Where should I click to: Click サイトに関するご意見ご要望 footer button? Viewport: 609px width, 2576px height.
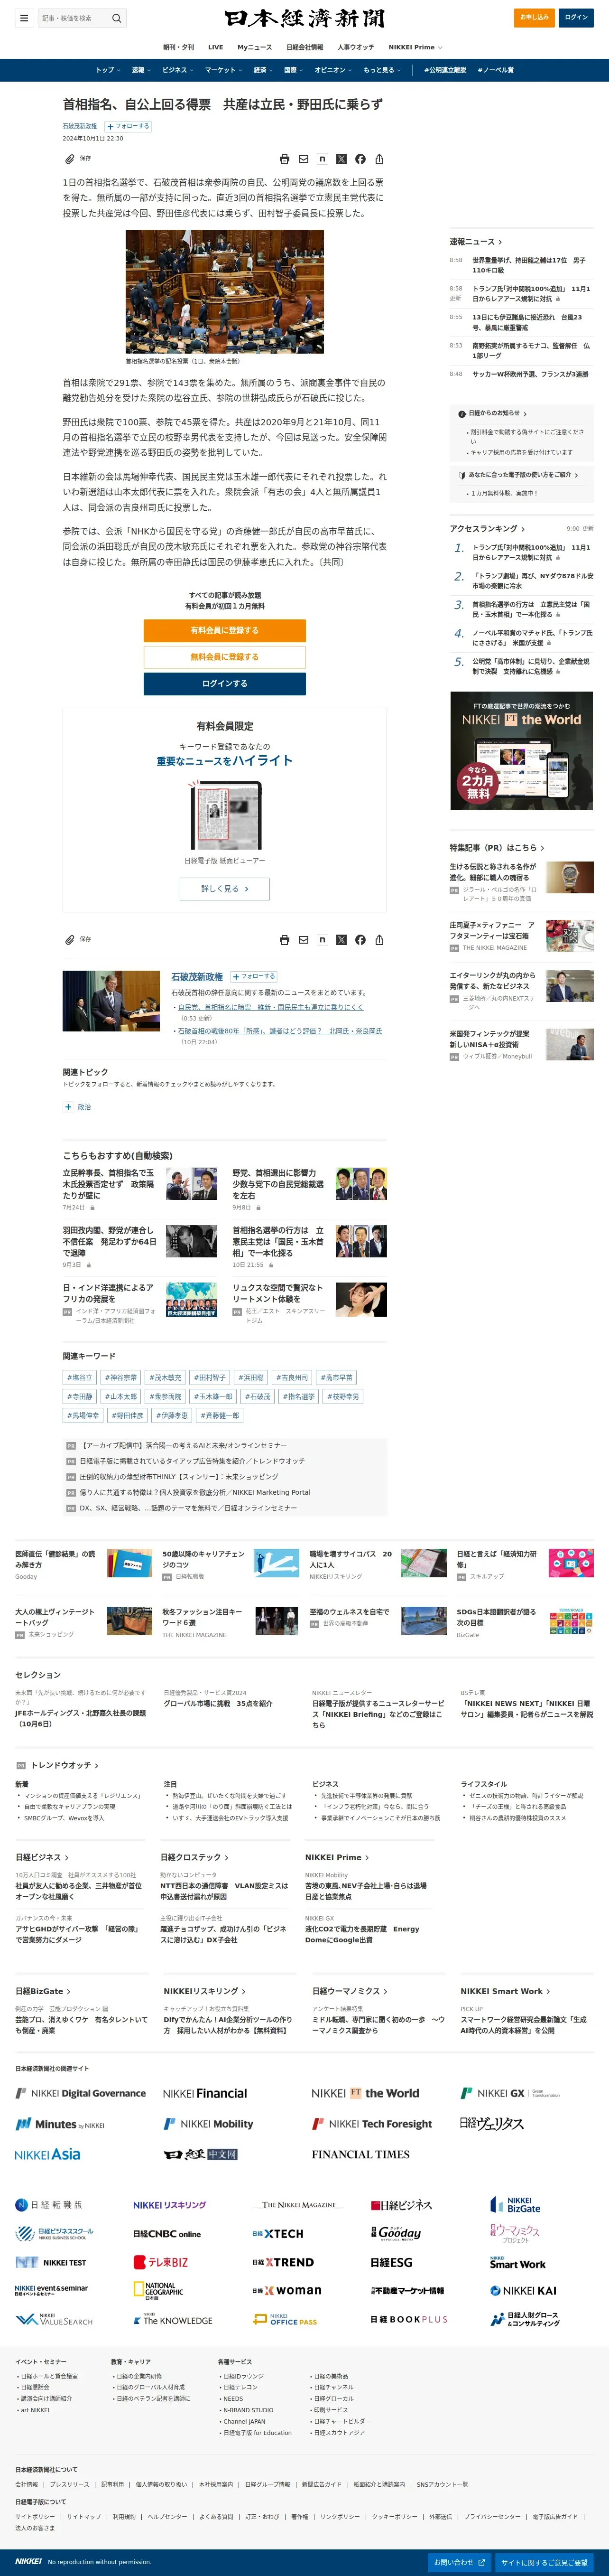point(545,2562)
